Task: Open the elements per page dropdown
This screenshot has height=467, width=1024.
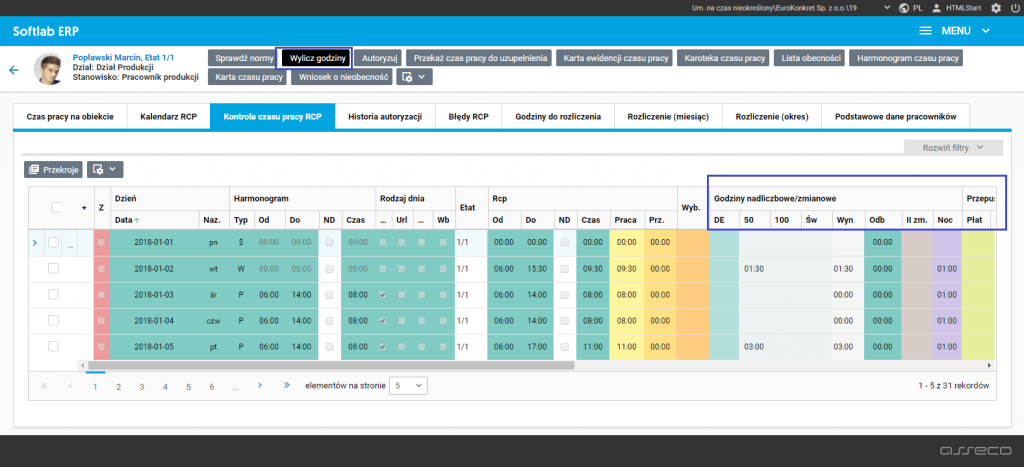Action: coord(408,385)
